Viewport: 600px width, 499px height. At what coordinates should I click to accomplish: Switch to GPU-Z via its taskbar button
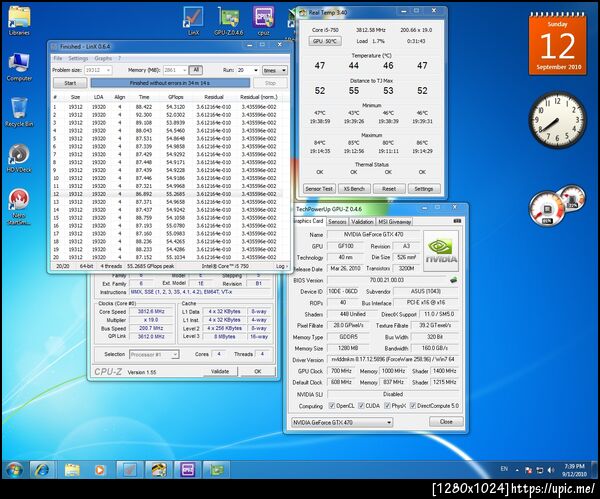pyautogui.click(x=216, y=470)
